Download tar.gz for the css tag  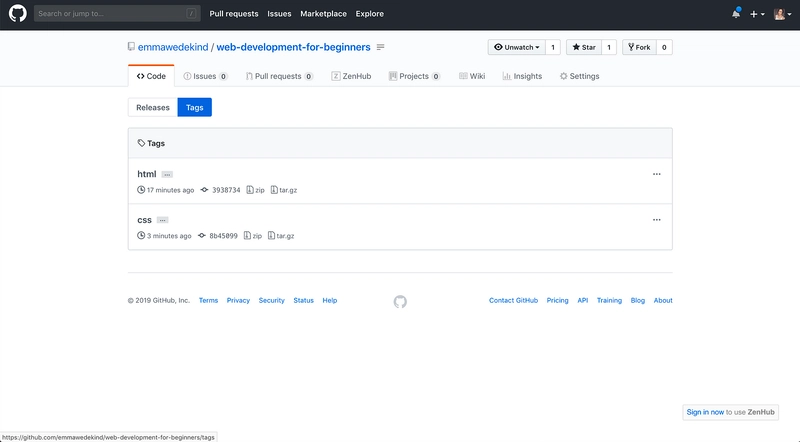281,236
